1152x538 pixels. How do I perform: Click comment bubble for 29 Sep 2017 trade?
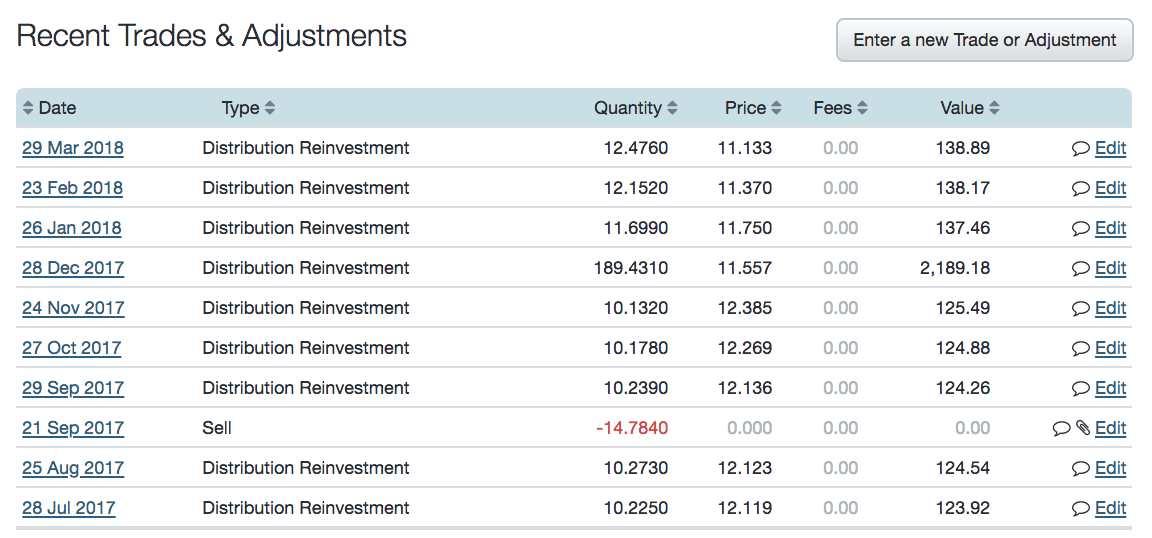pyautogui.click(x=1080, y=389)
